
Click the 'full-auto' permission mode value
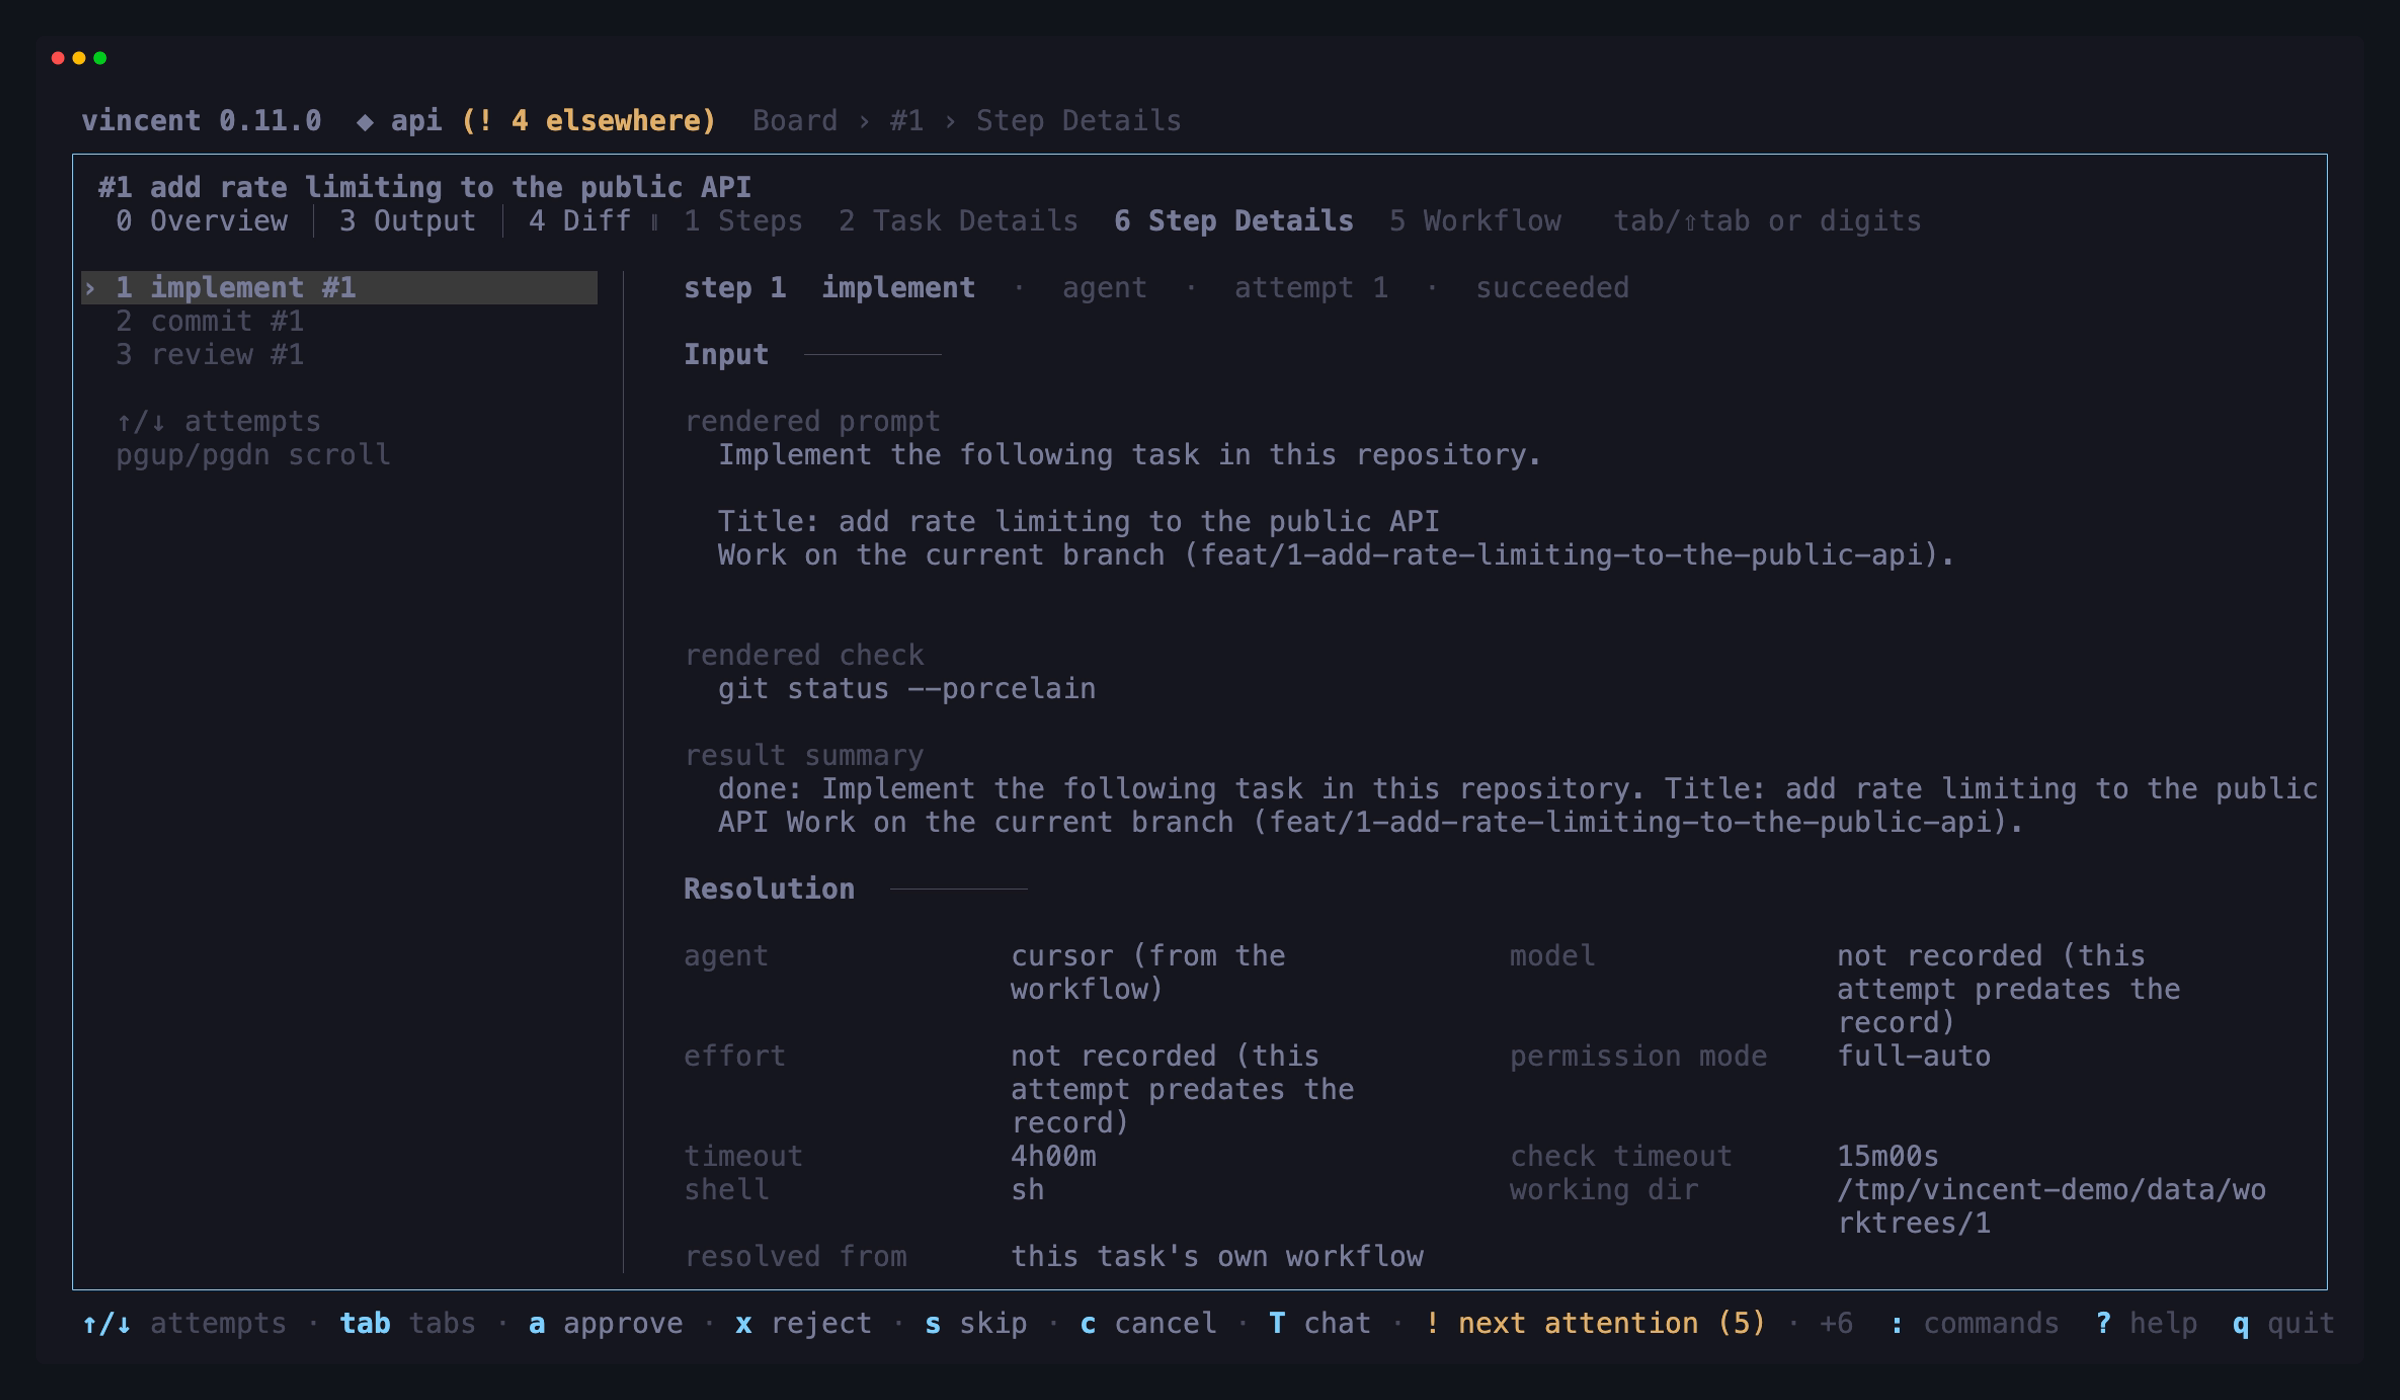(1914, 1057)
